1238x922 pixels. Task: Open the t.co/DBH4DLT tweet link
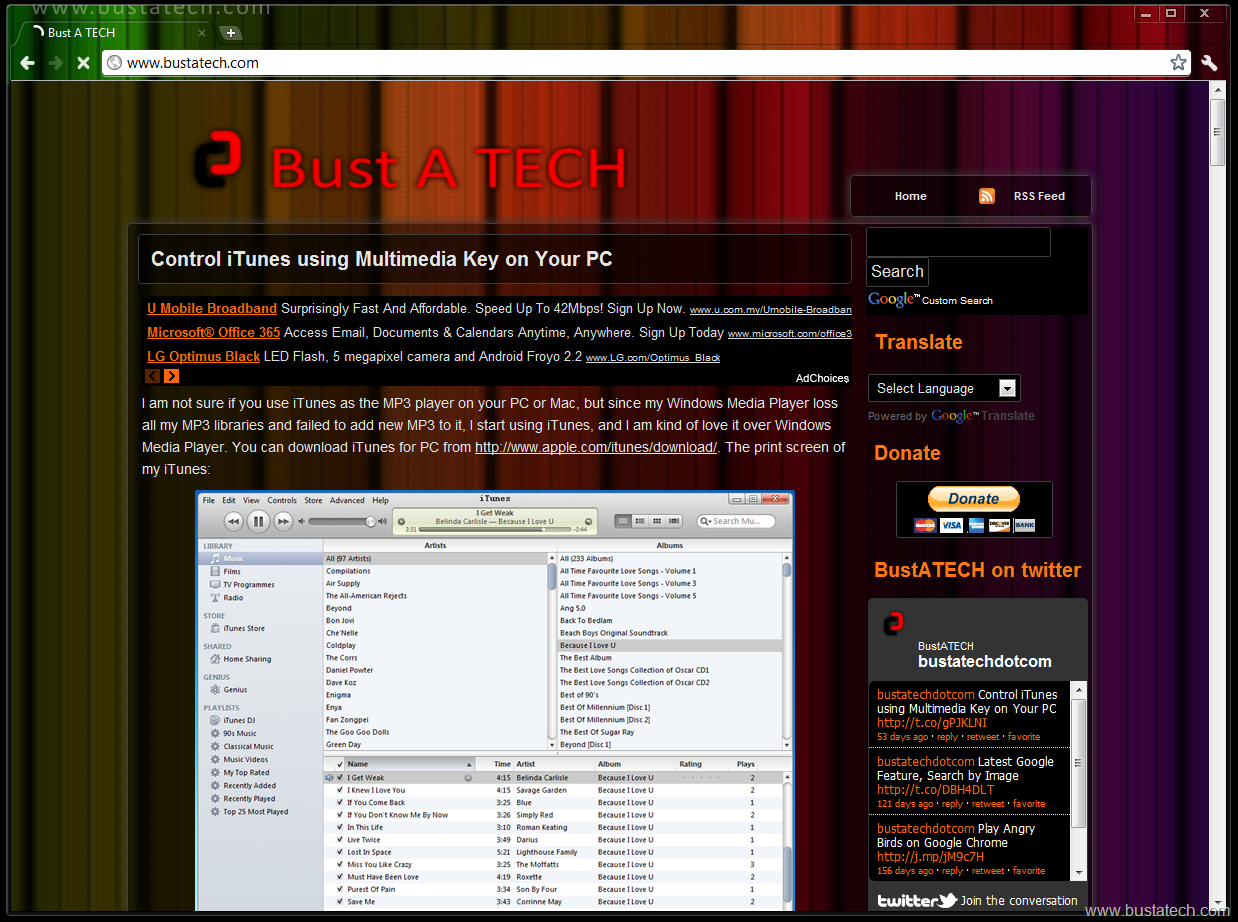[x=936, y=790]
